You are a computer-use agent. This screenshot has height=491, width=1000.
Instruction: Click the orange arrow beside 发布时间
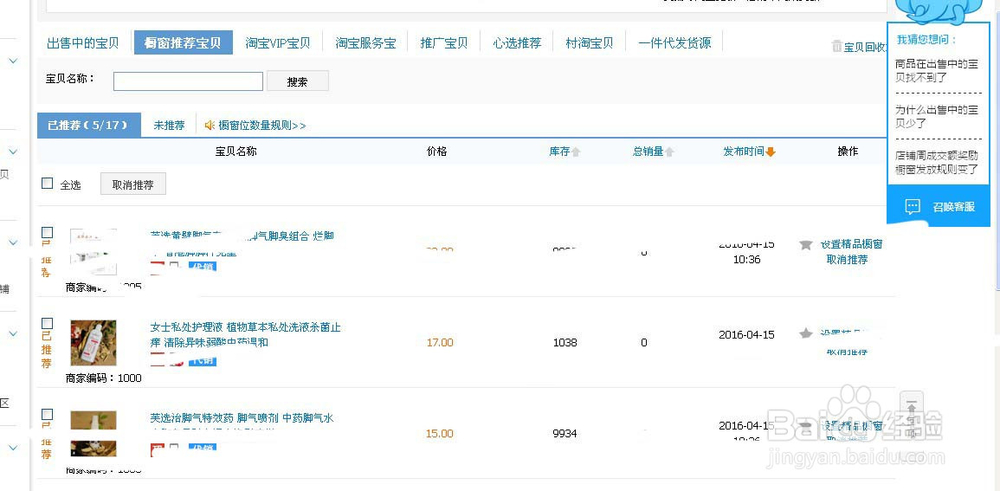coord(770,152)
